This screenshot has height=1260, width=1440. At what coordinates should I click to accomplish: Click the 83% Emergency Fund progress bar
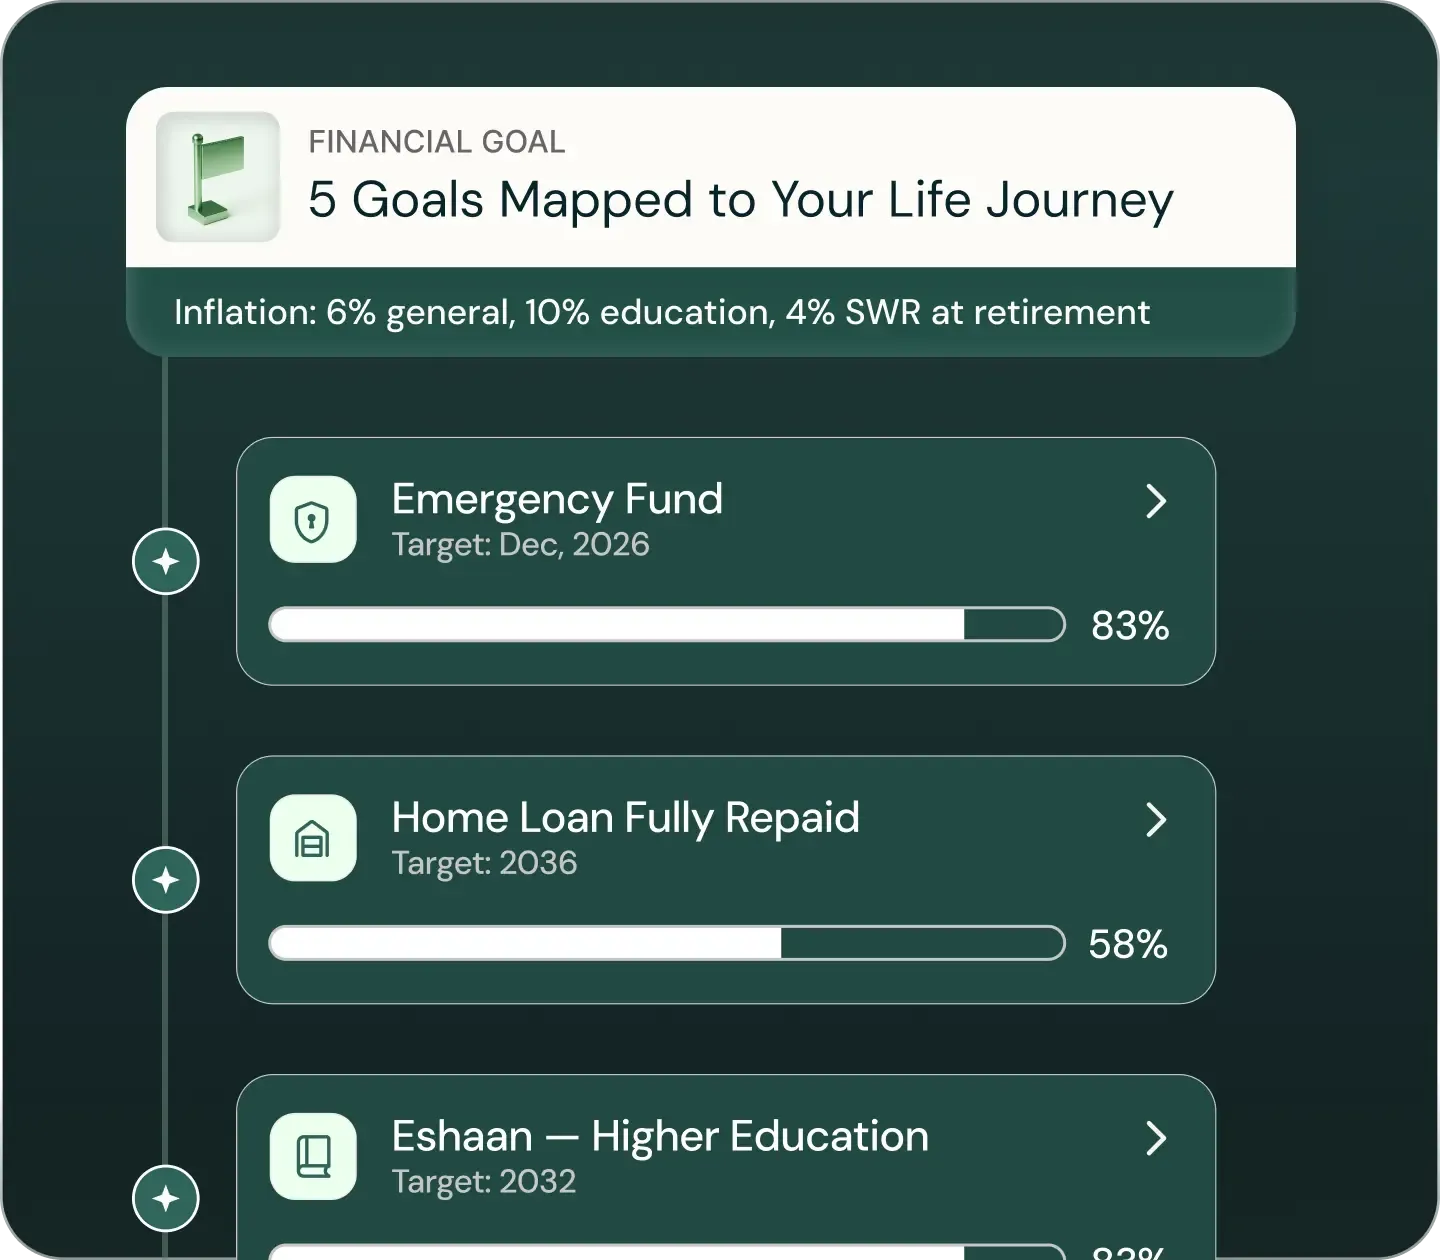(665, 624)
